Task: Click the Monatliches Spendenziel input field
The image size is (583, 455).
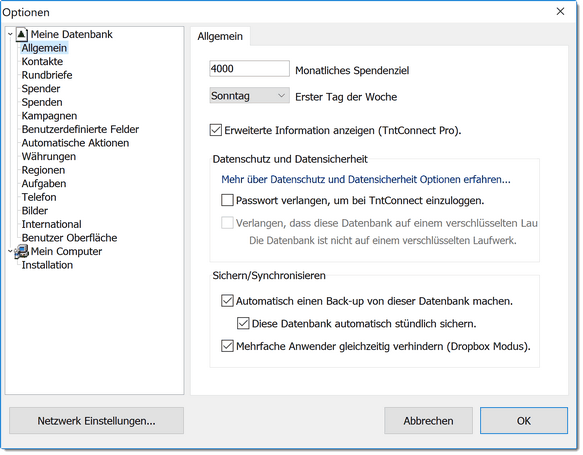Action: [x=249, y=69]
